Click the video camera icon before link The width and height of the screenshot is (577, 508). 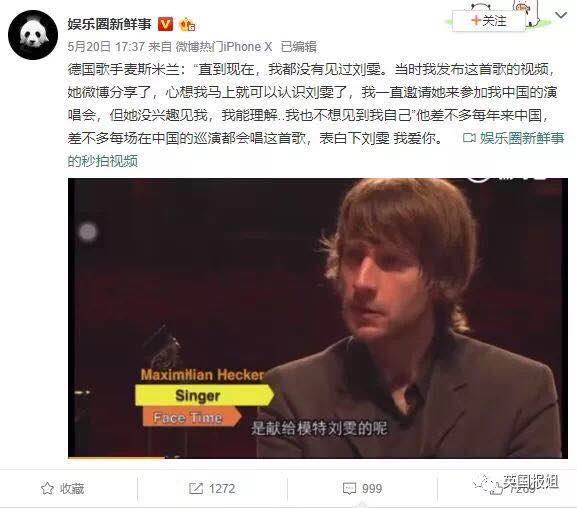coord(469,138)
